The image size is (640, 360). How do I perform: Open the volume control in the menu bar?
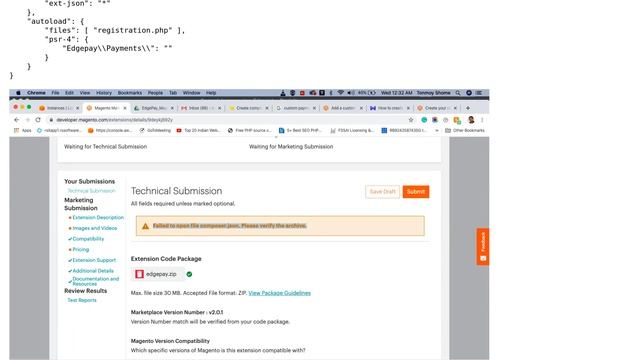pos(351,93)
